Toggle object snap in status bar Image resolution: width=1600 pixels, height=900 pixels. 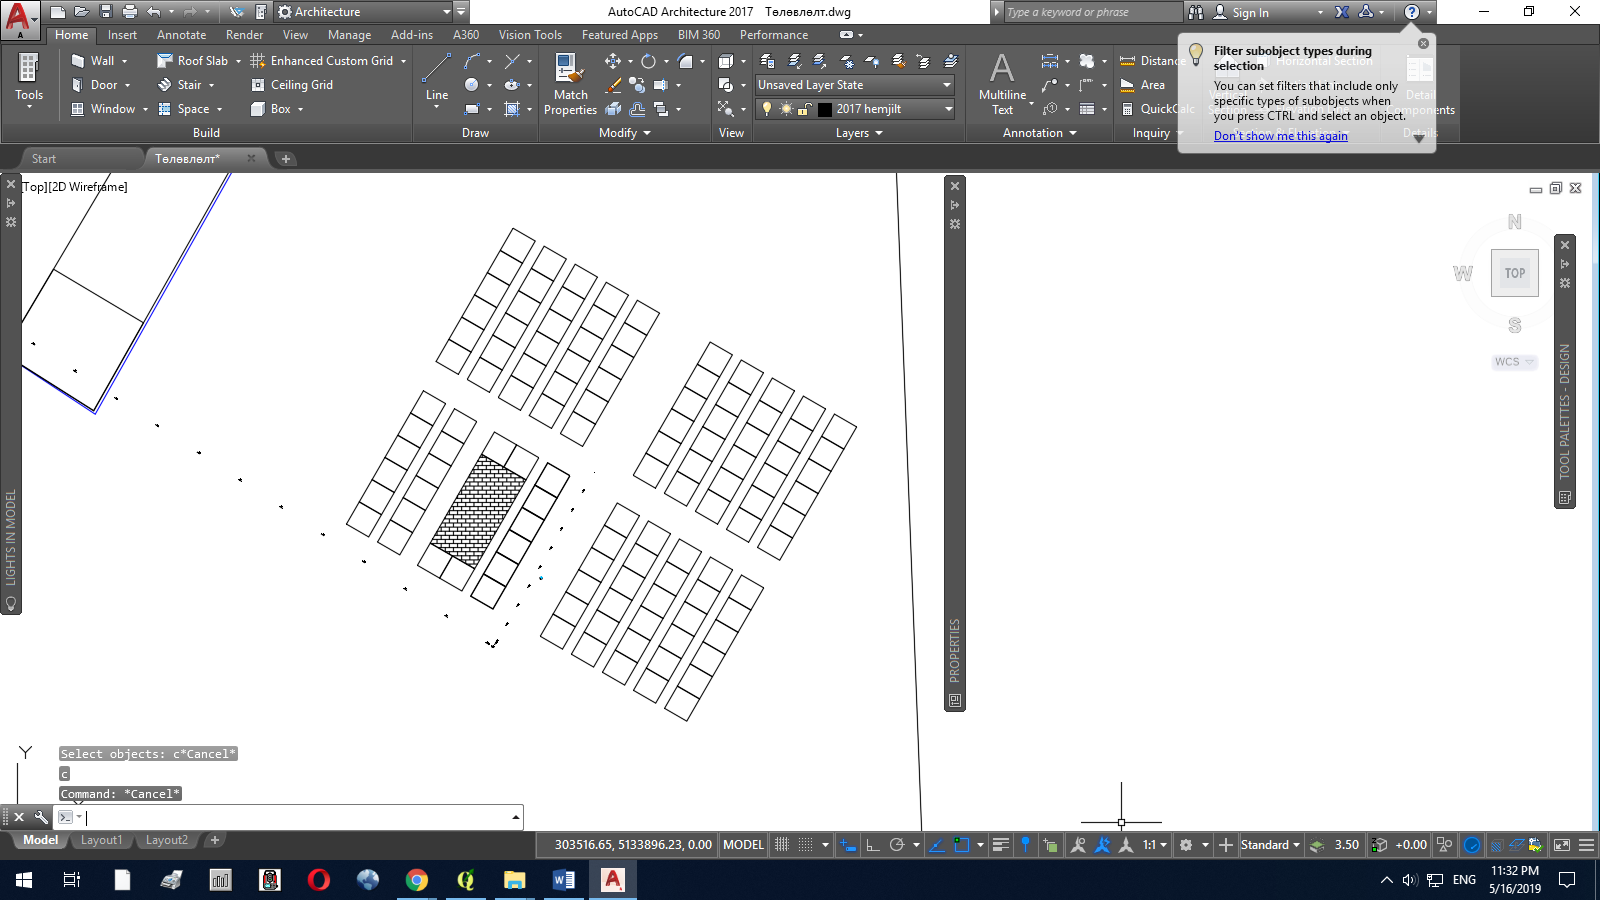[x=962, y=845]
